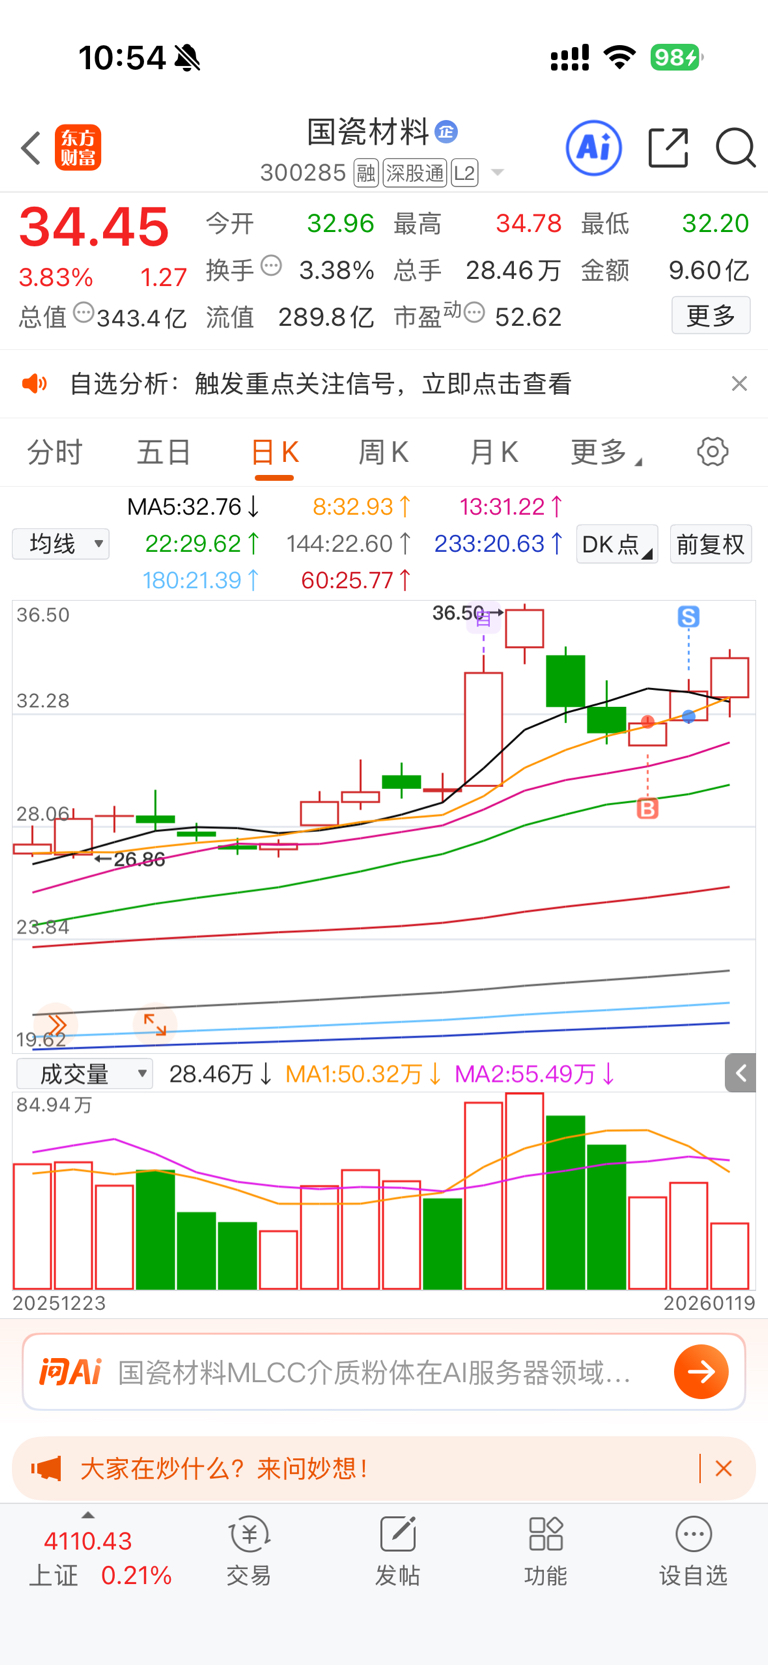Tap the MA2:55.49万 volume value
The width and height of the screenshot is (769, 1665).
click(x=534, y=1074)
